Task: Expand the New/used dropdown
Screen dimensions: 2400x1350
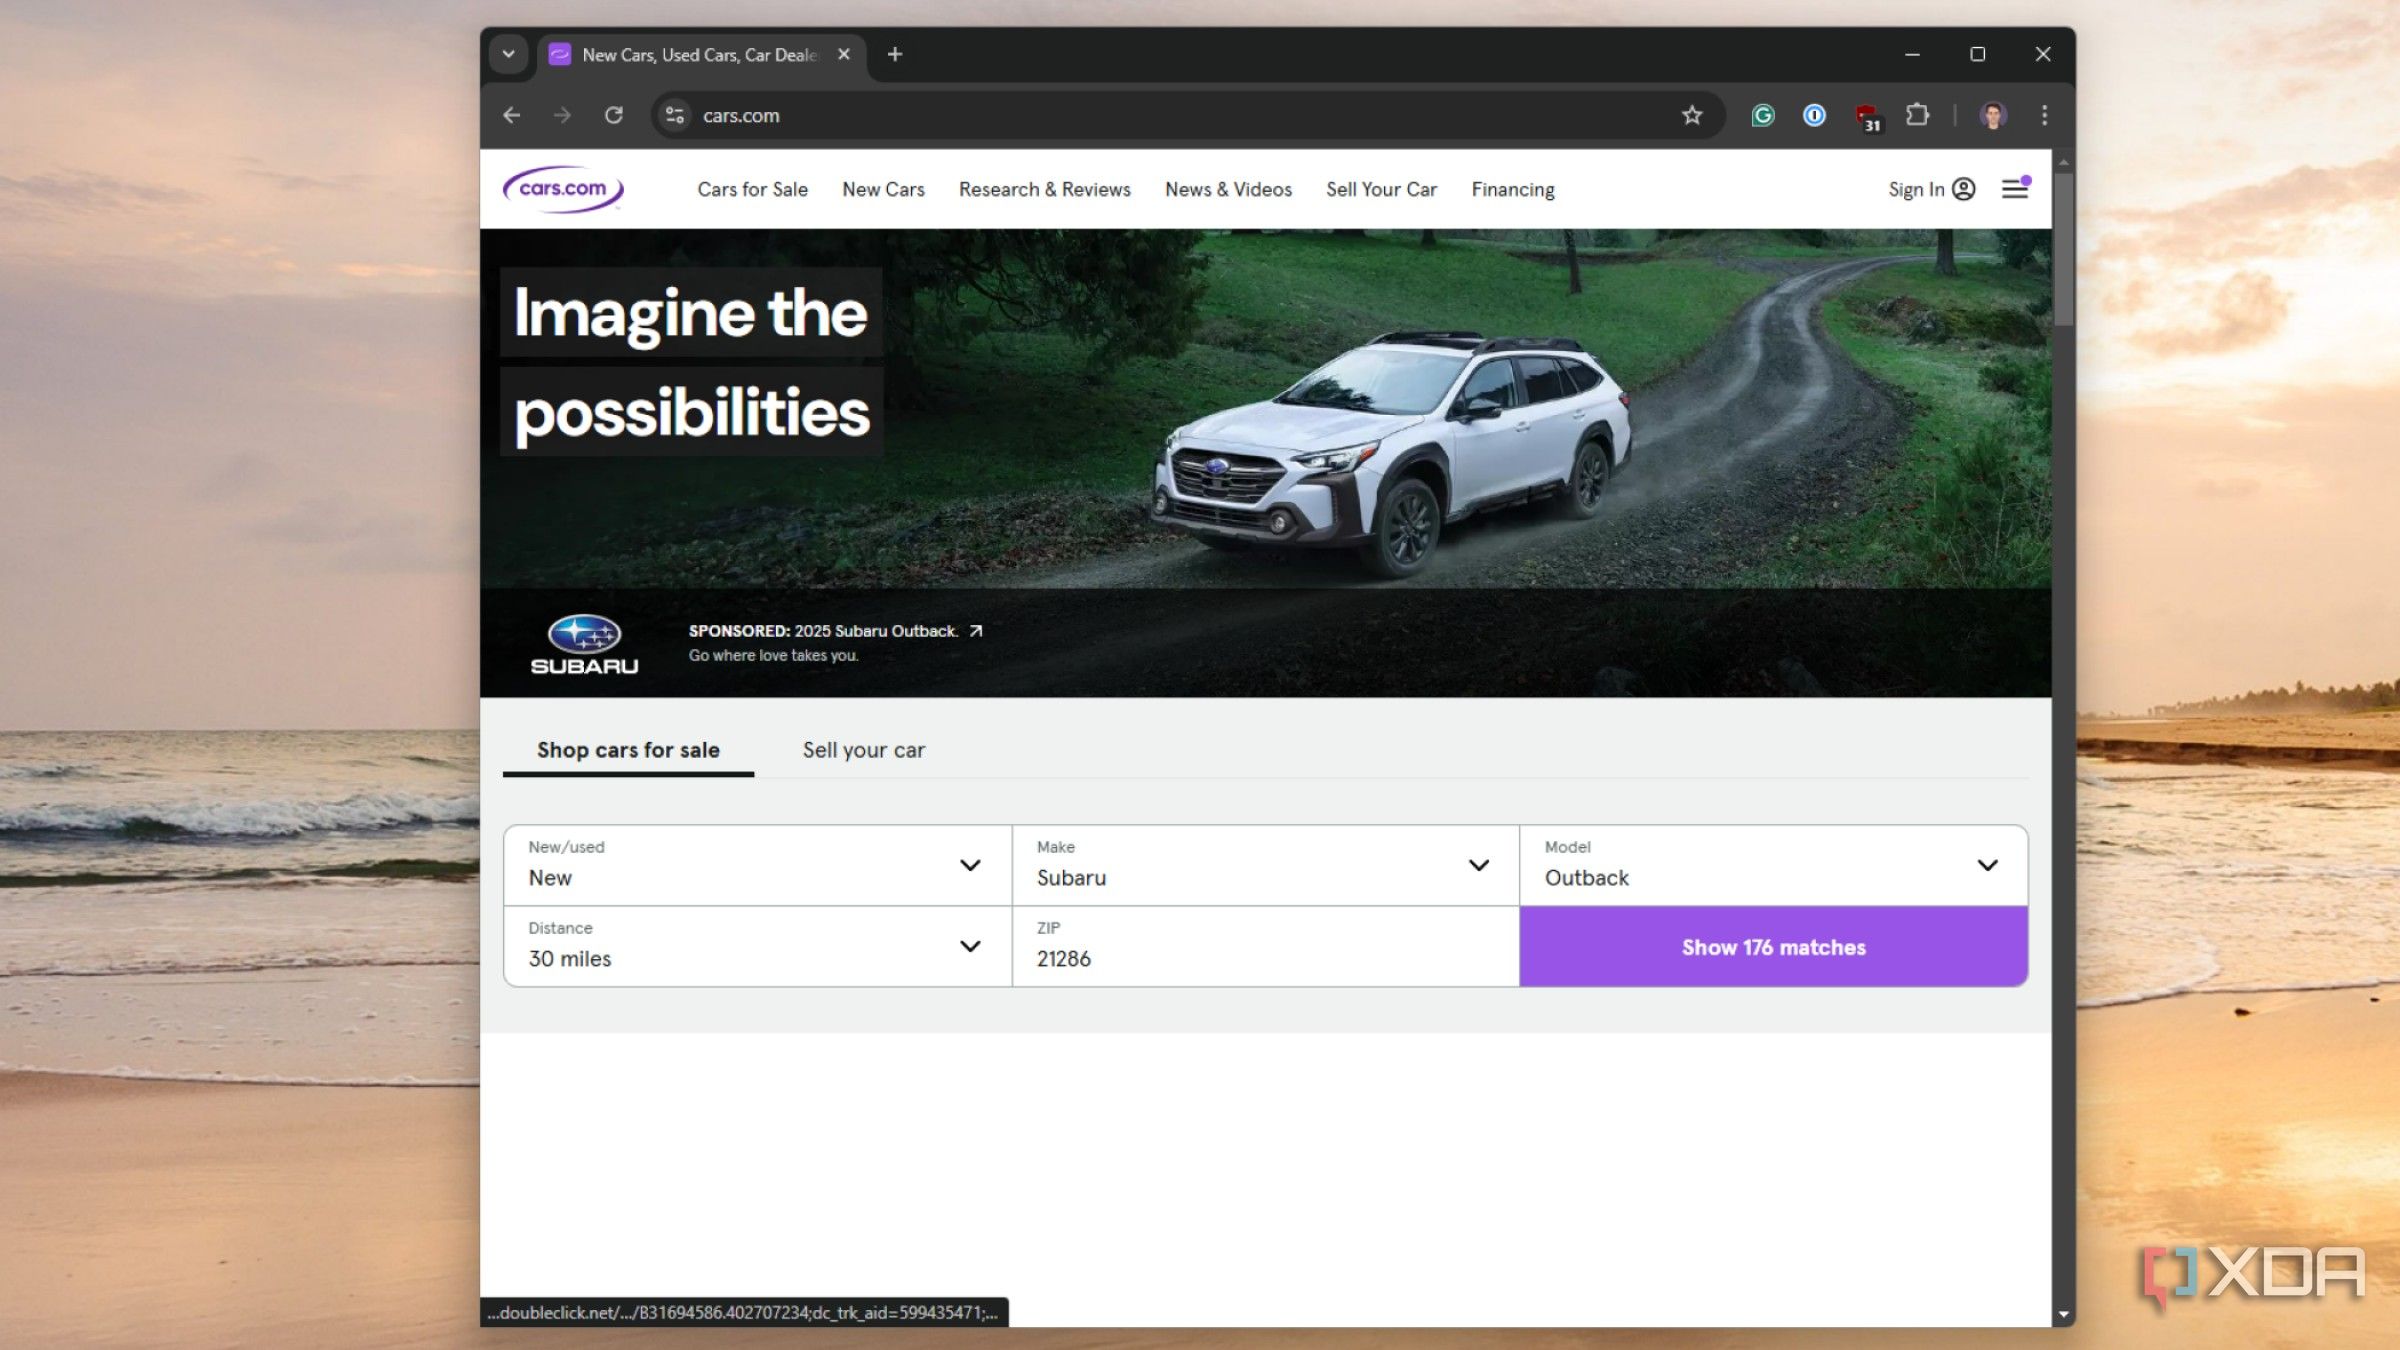Action: (757, 865)
